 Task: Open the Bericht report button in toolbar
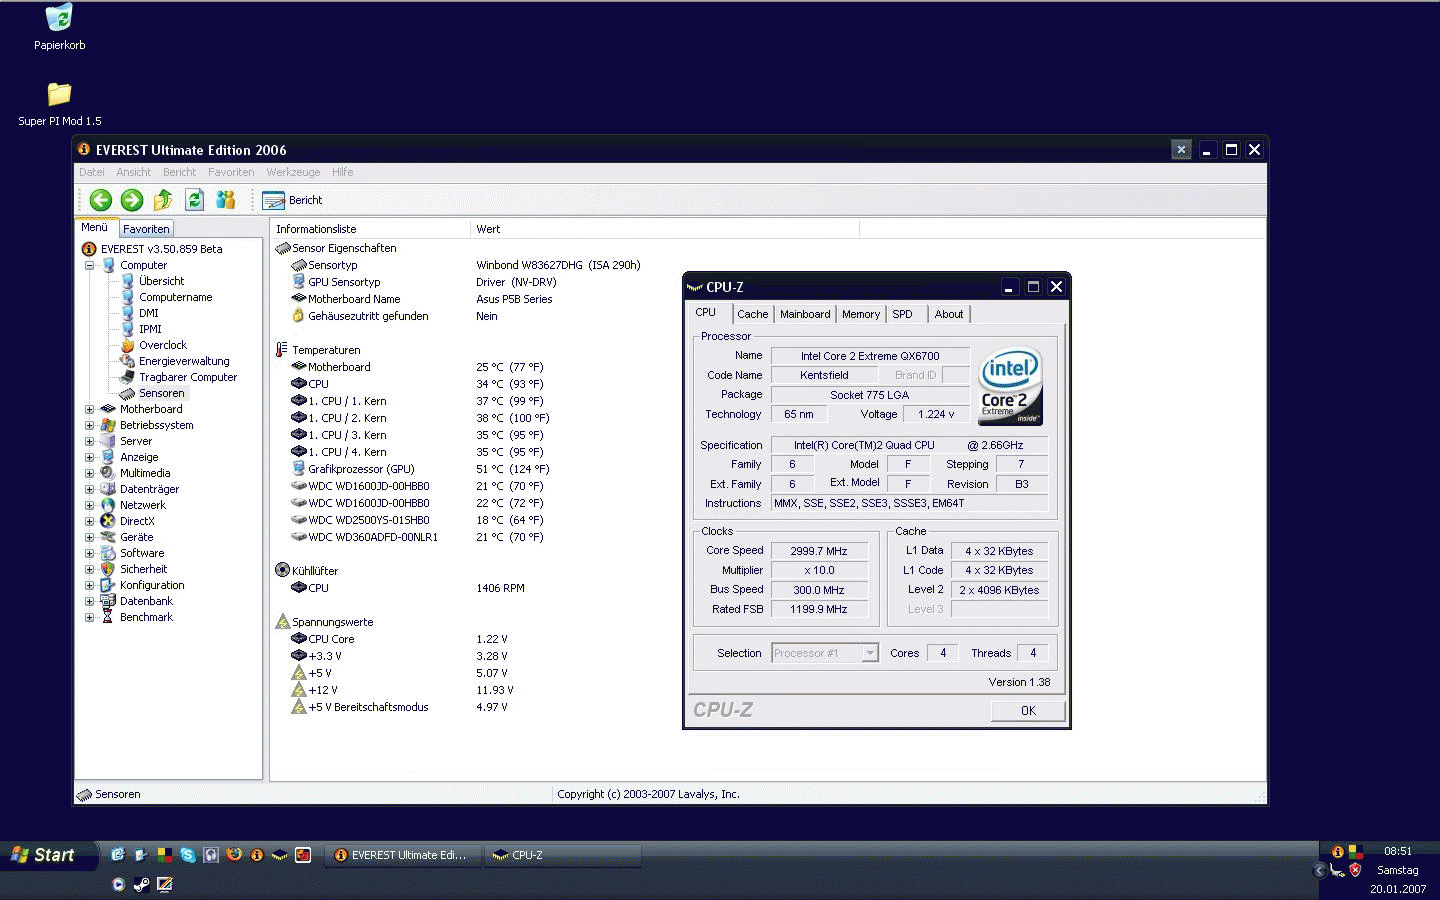click(x=293, y=200)
